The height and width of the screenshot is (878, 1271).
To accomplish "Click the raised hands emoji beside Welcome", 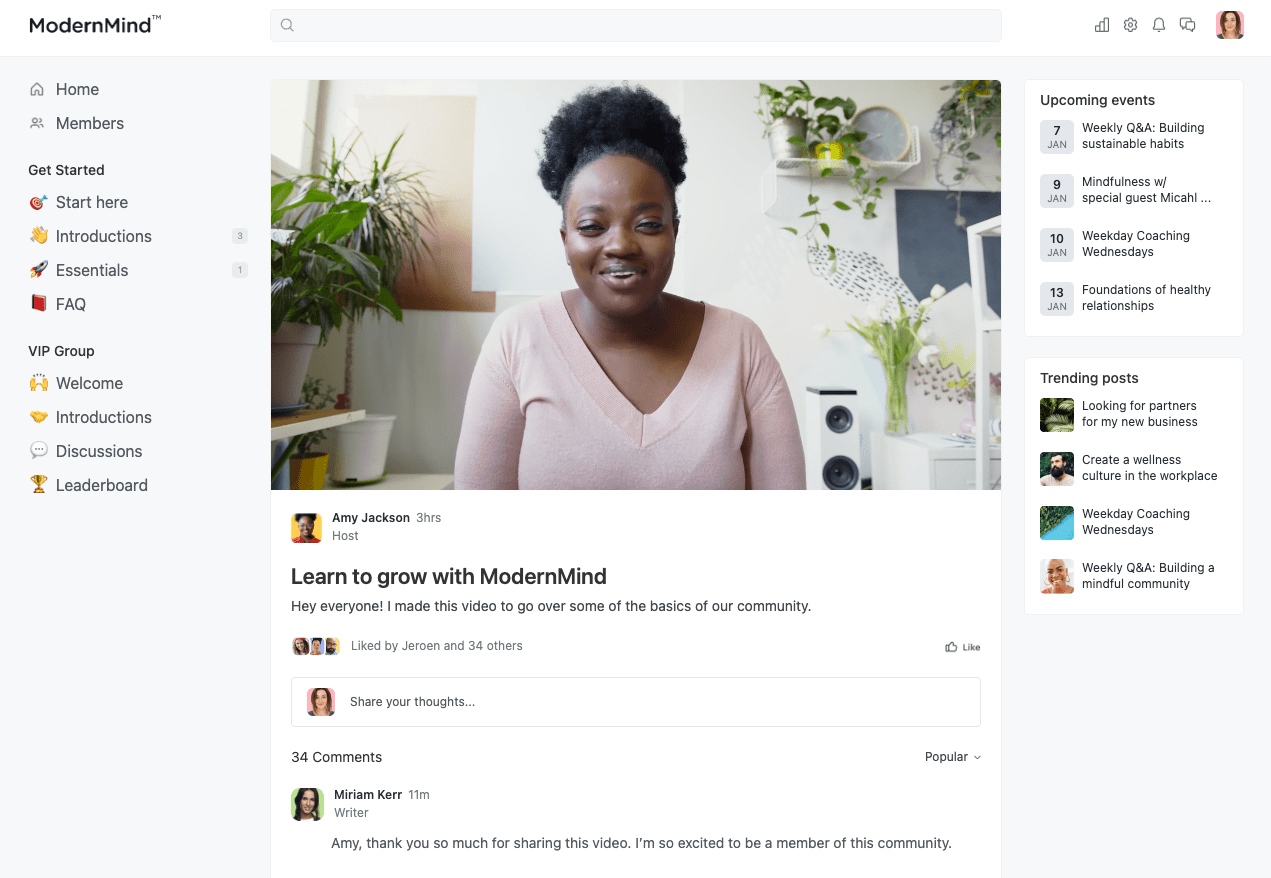I will (x=38, y=383).
